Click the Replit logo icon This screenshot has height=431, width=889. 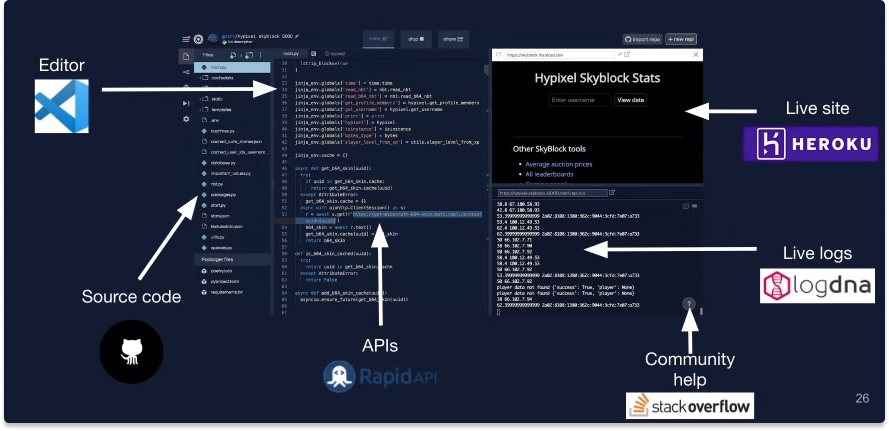click(x=198, y=39)
